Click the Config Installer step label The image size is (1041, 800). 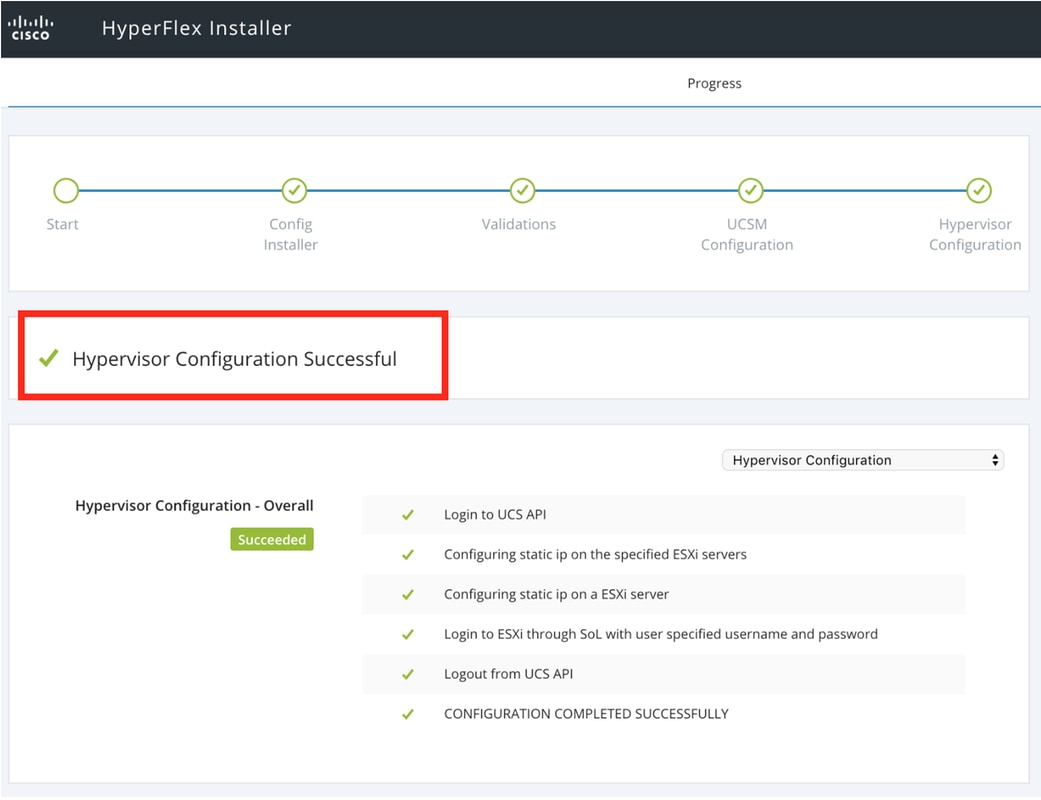(291, 234)
